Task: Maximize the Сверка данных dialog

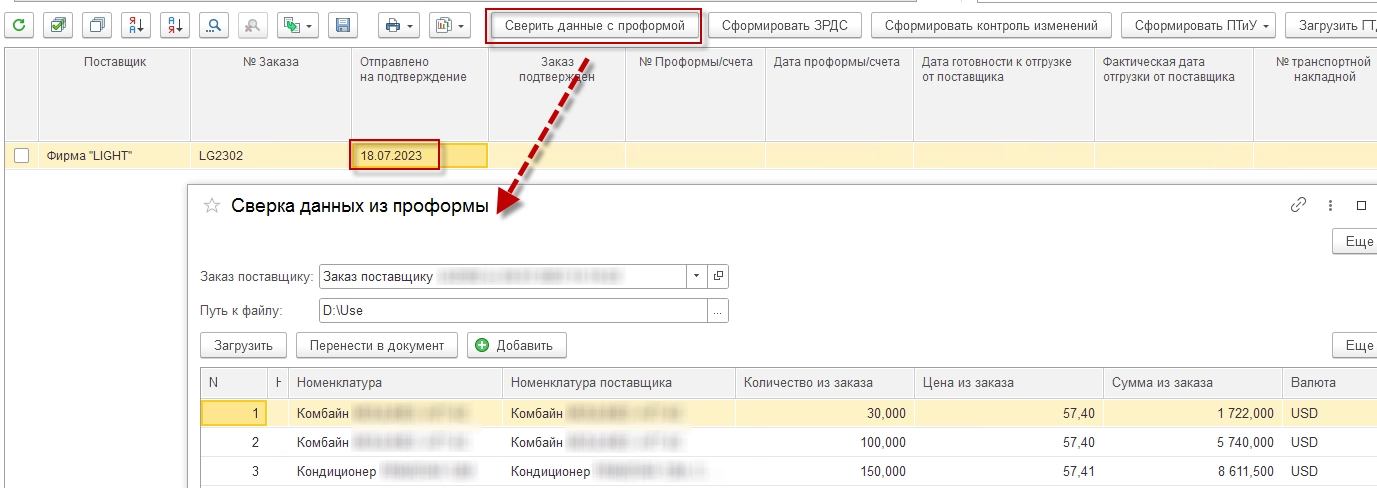Action: (1361, 205)
